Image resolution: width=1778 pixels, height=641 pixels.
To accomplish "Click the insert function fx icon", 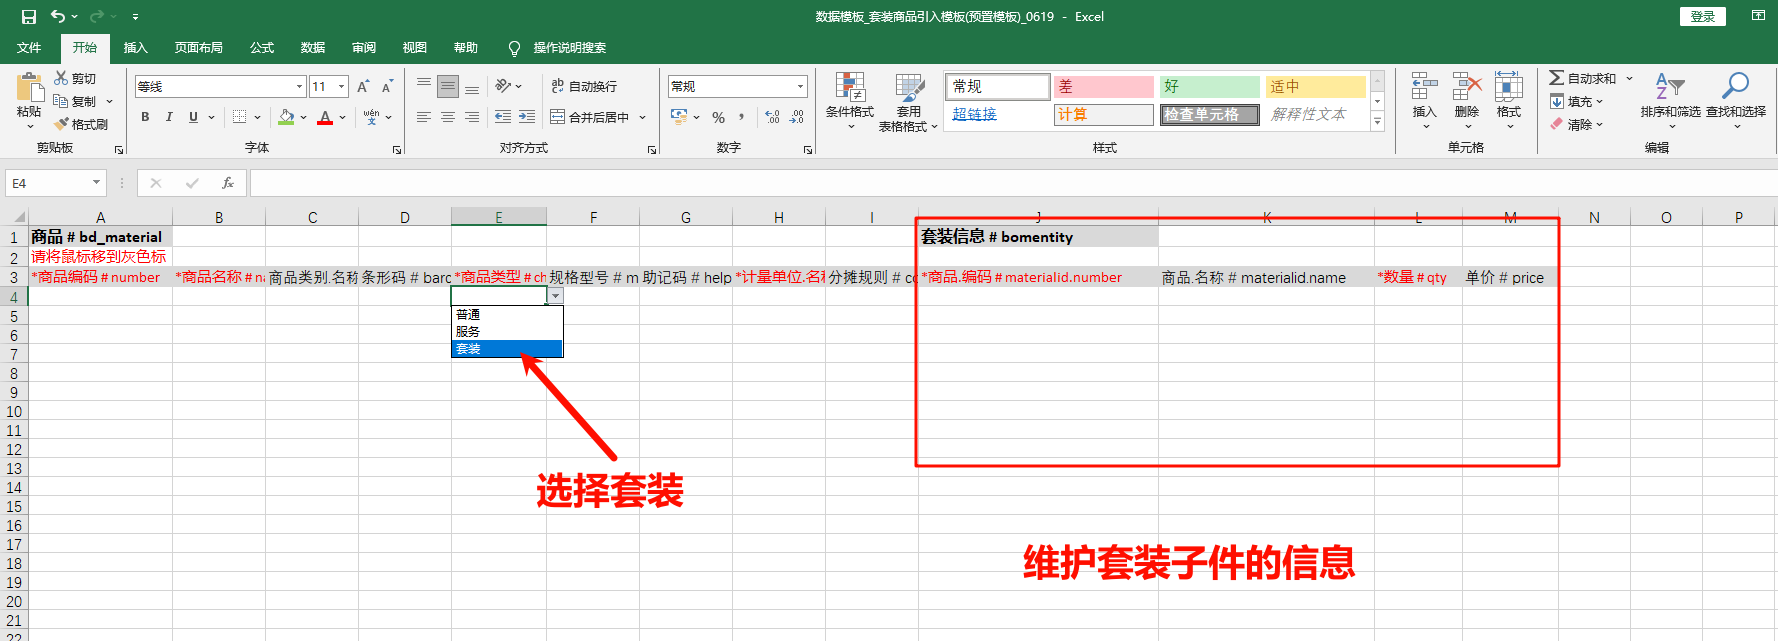I will point(228,183).
